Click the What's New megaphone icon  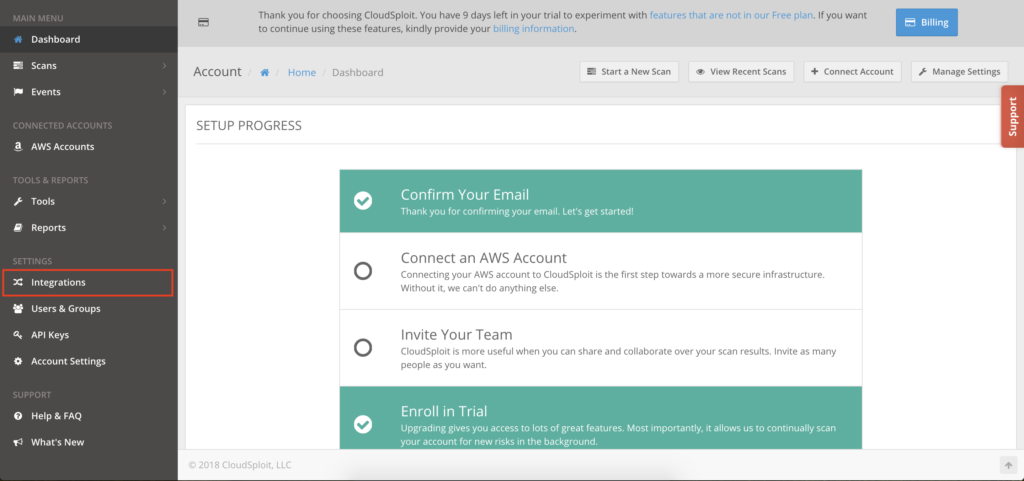click(19, 442)
